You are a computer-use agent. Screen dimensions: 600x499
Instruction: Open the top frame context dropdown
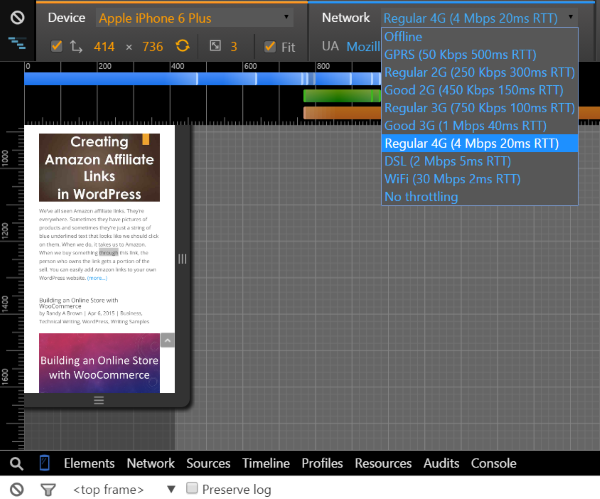pyautogui.click(x=124, y=489)
